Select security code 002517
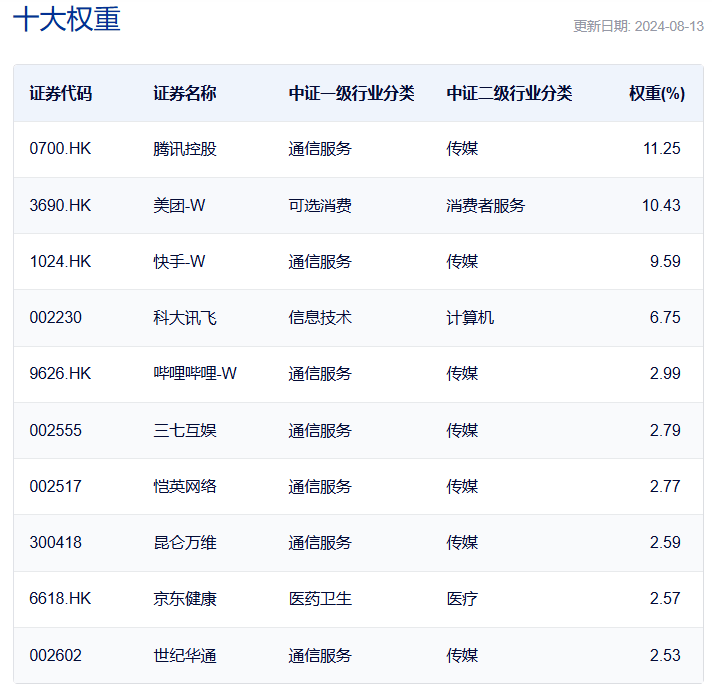This screenshot has width=712, height=695. [x=55, y=487]
